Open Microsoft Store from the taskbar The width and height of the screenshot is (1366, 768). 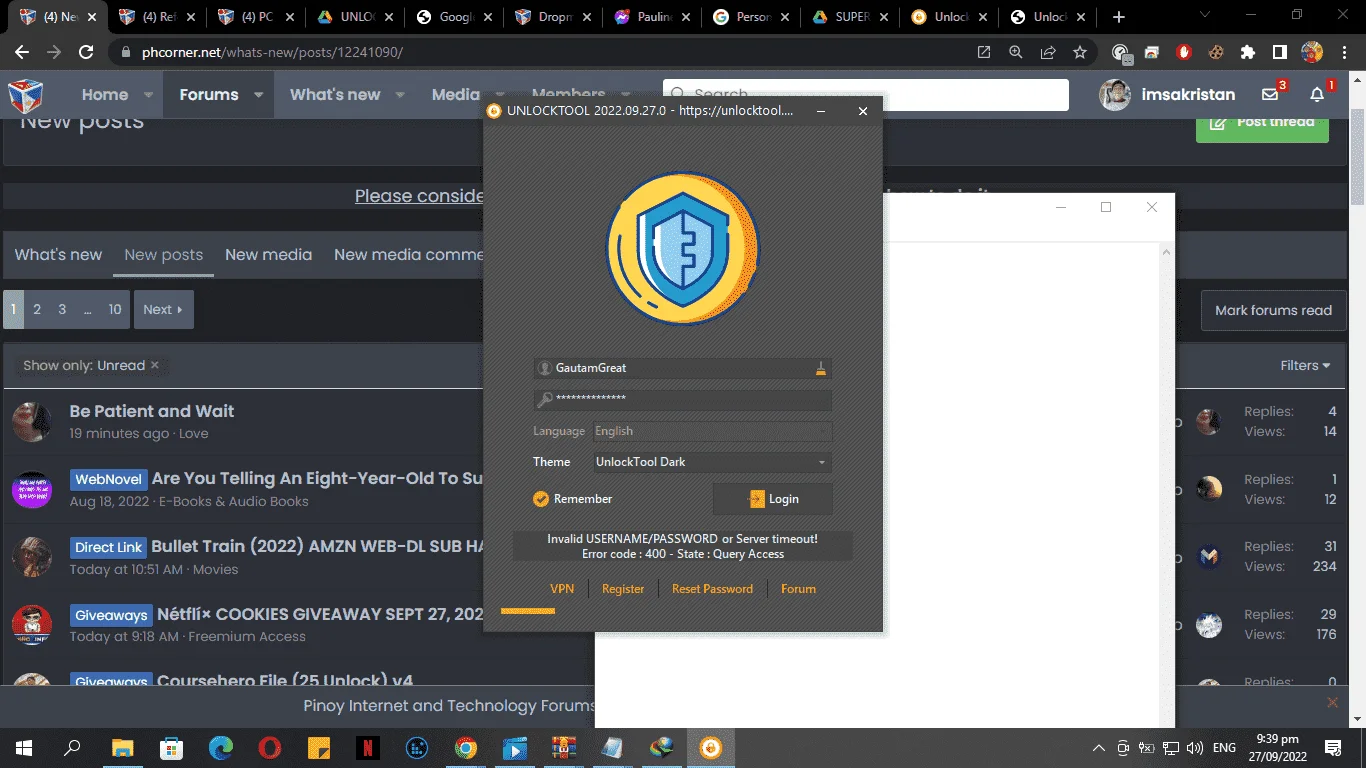pos(171,747)
